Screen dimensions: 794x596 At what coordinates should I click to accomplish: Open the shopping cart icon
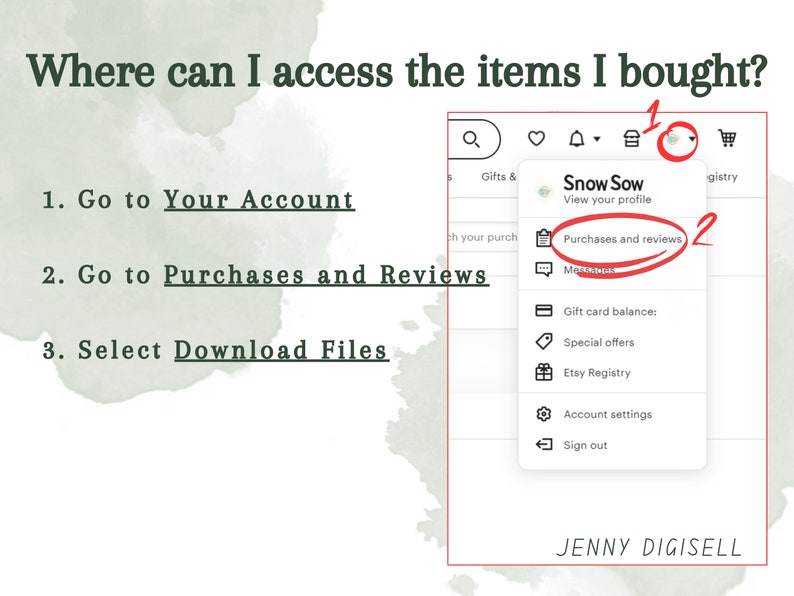tap(727, 138)
